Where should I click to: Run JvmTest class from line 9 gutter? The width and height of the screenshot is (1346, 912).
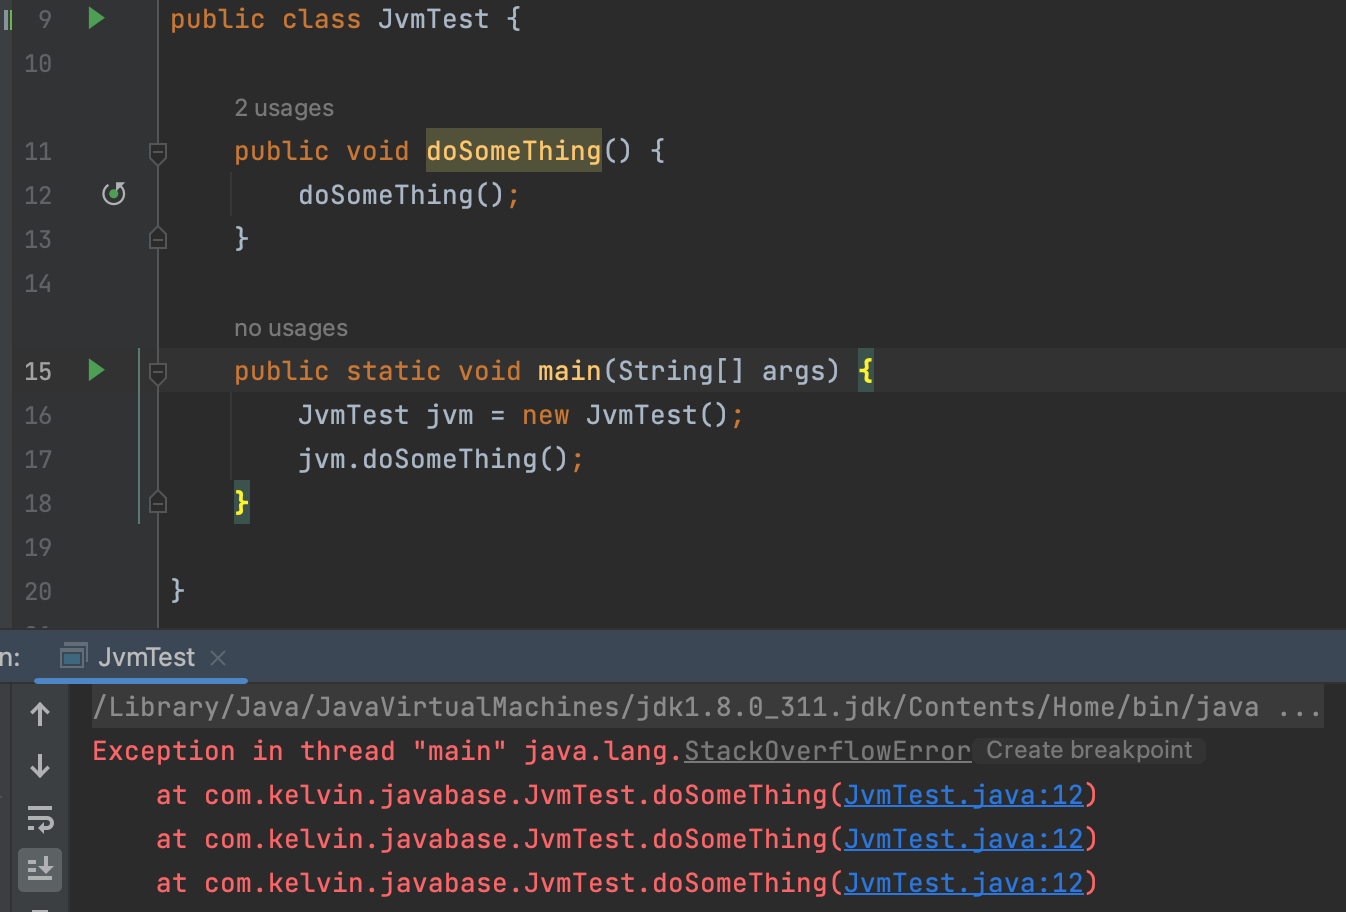pos(96,18)
